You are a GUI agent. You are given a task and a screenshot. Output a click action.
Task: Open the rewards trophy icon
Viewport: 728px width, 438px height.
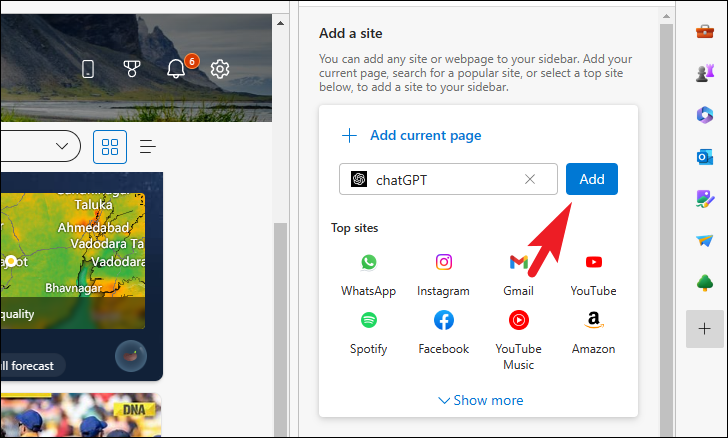[x=132, y=69]
